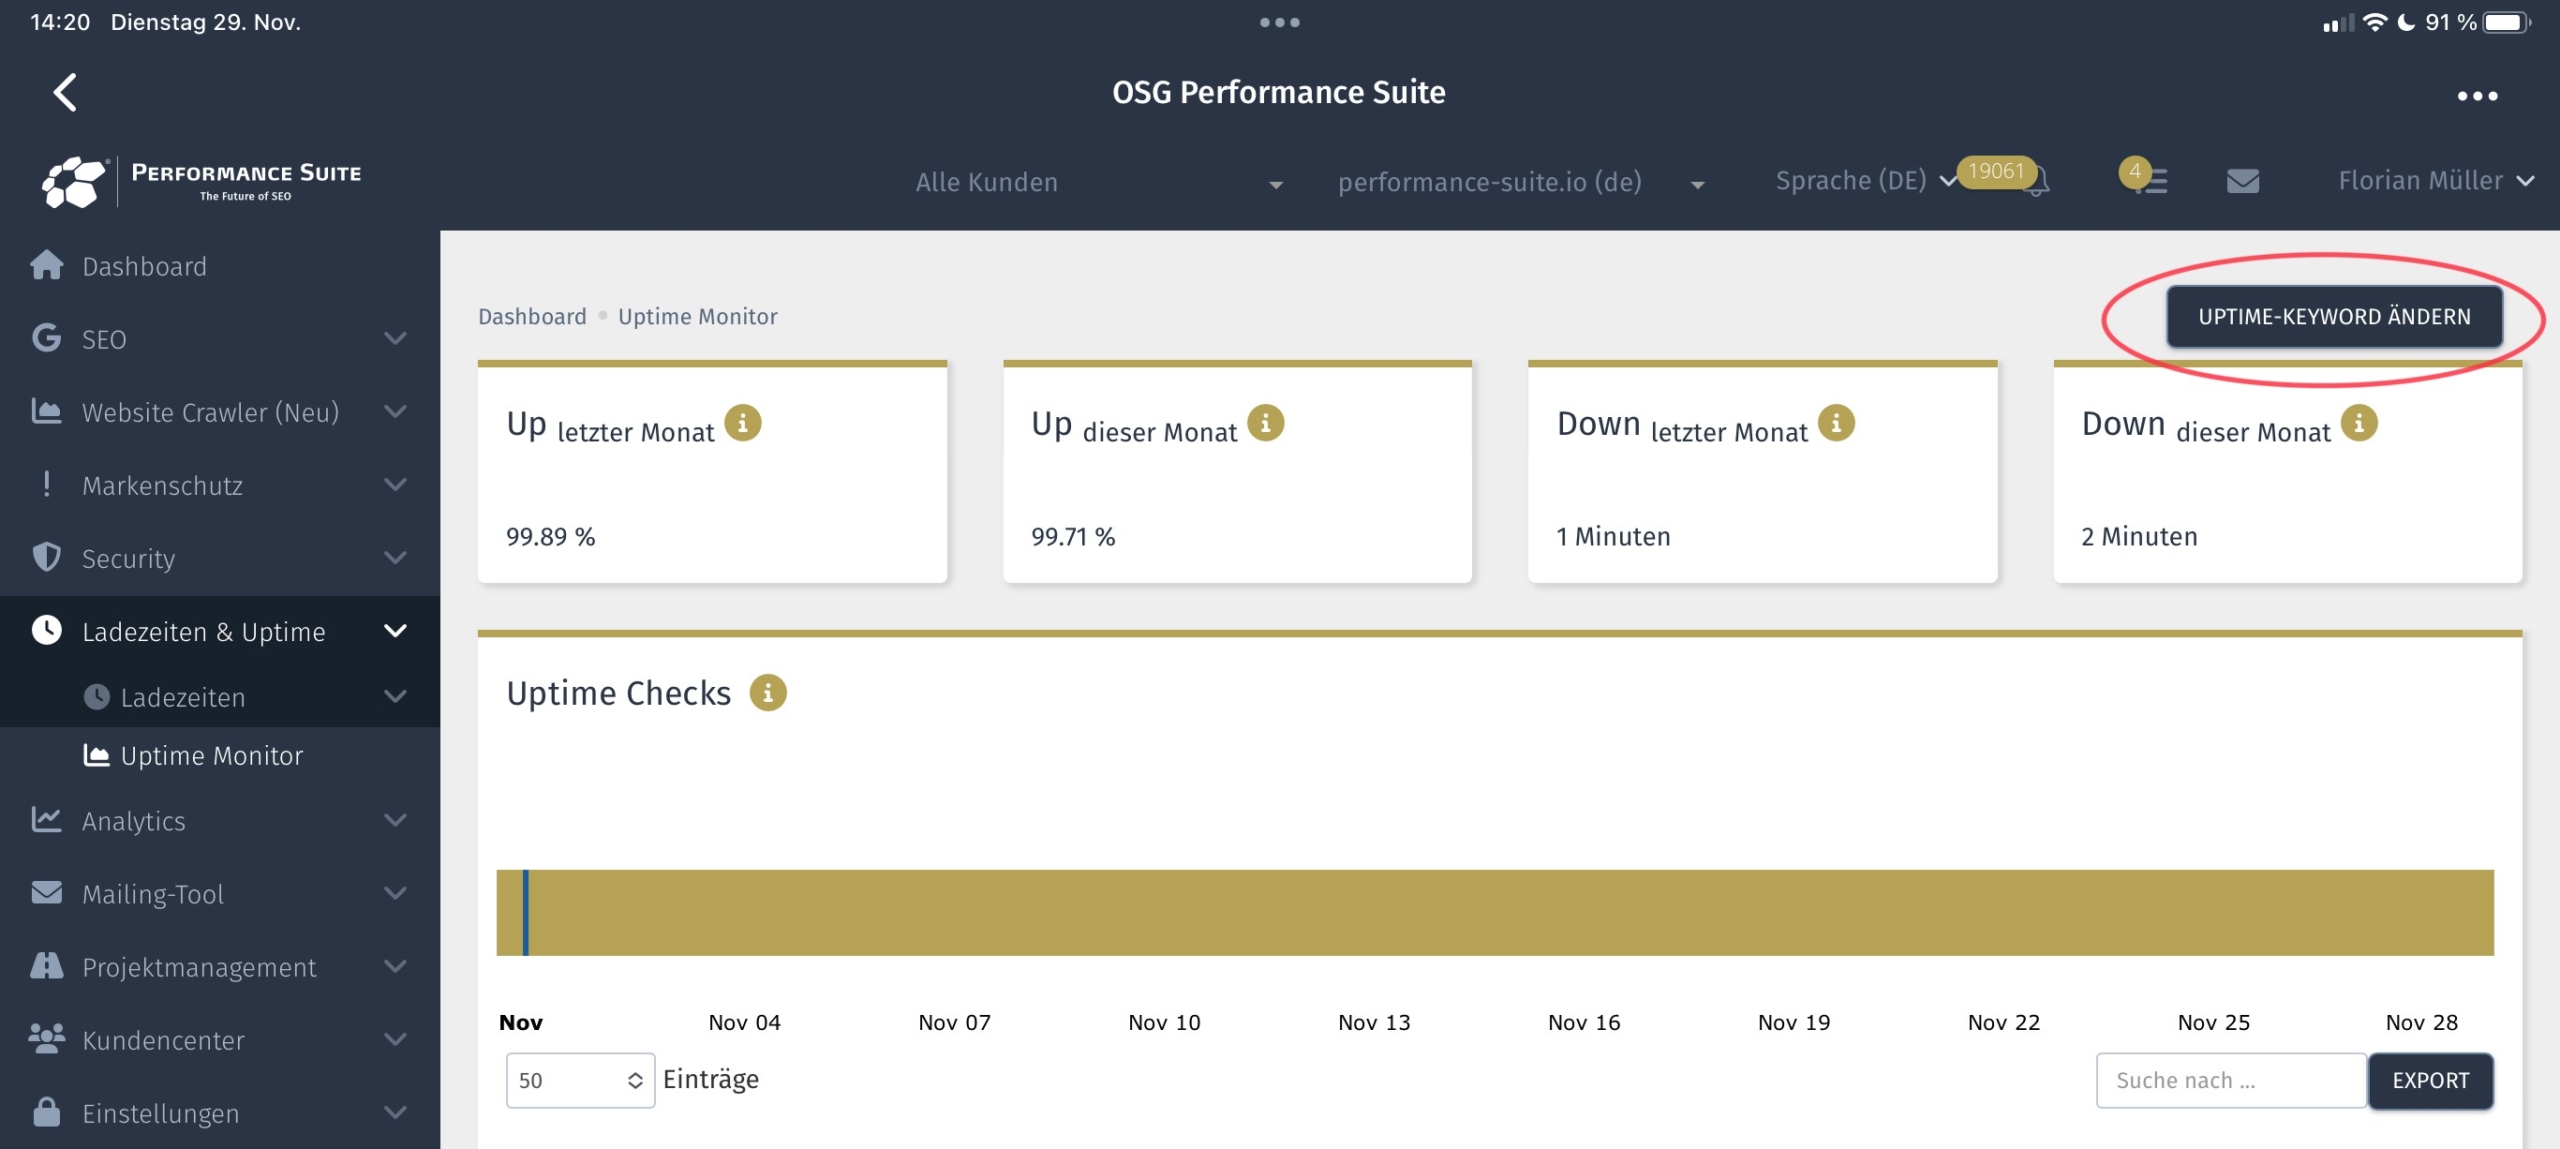The width and height of the screenshot is (2560, 1149).
Task: Click the Uptime Monitor breadcrumb
Action: 697,316
